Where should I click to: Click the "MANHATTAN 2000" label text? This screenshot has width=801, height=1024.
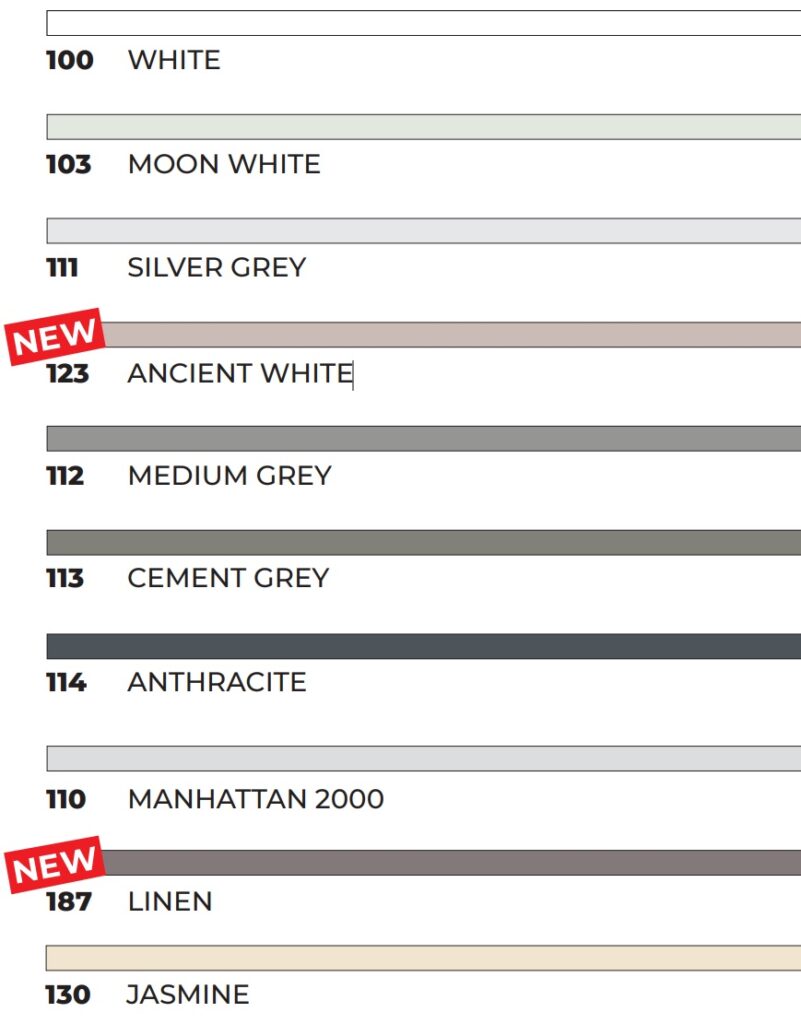point(255,799)
